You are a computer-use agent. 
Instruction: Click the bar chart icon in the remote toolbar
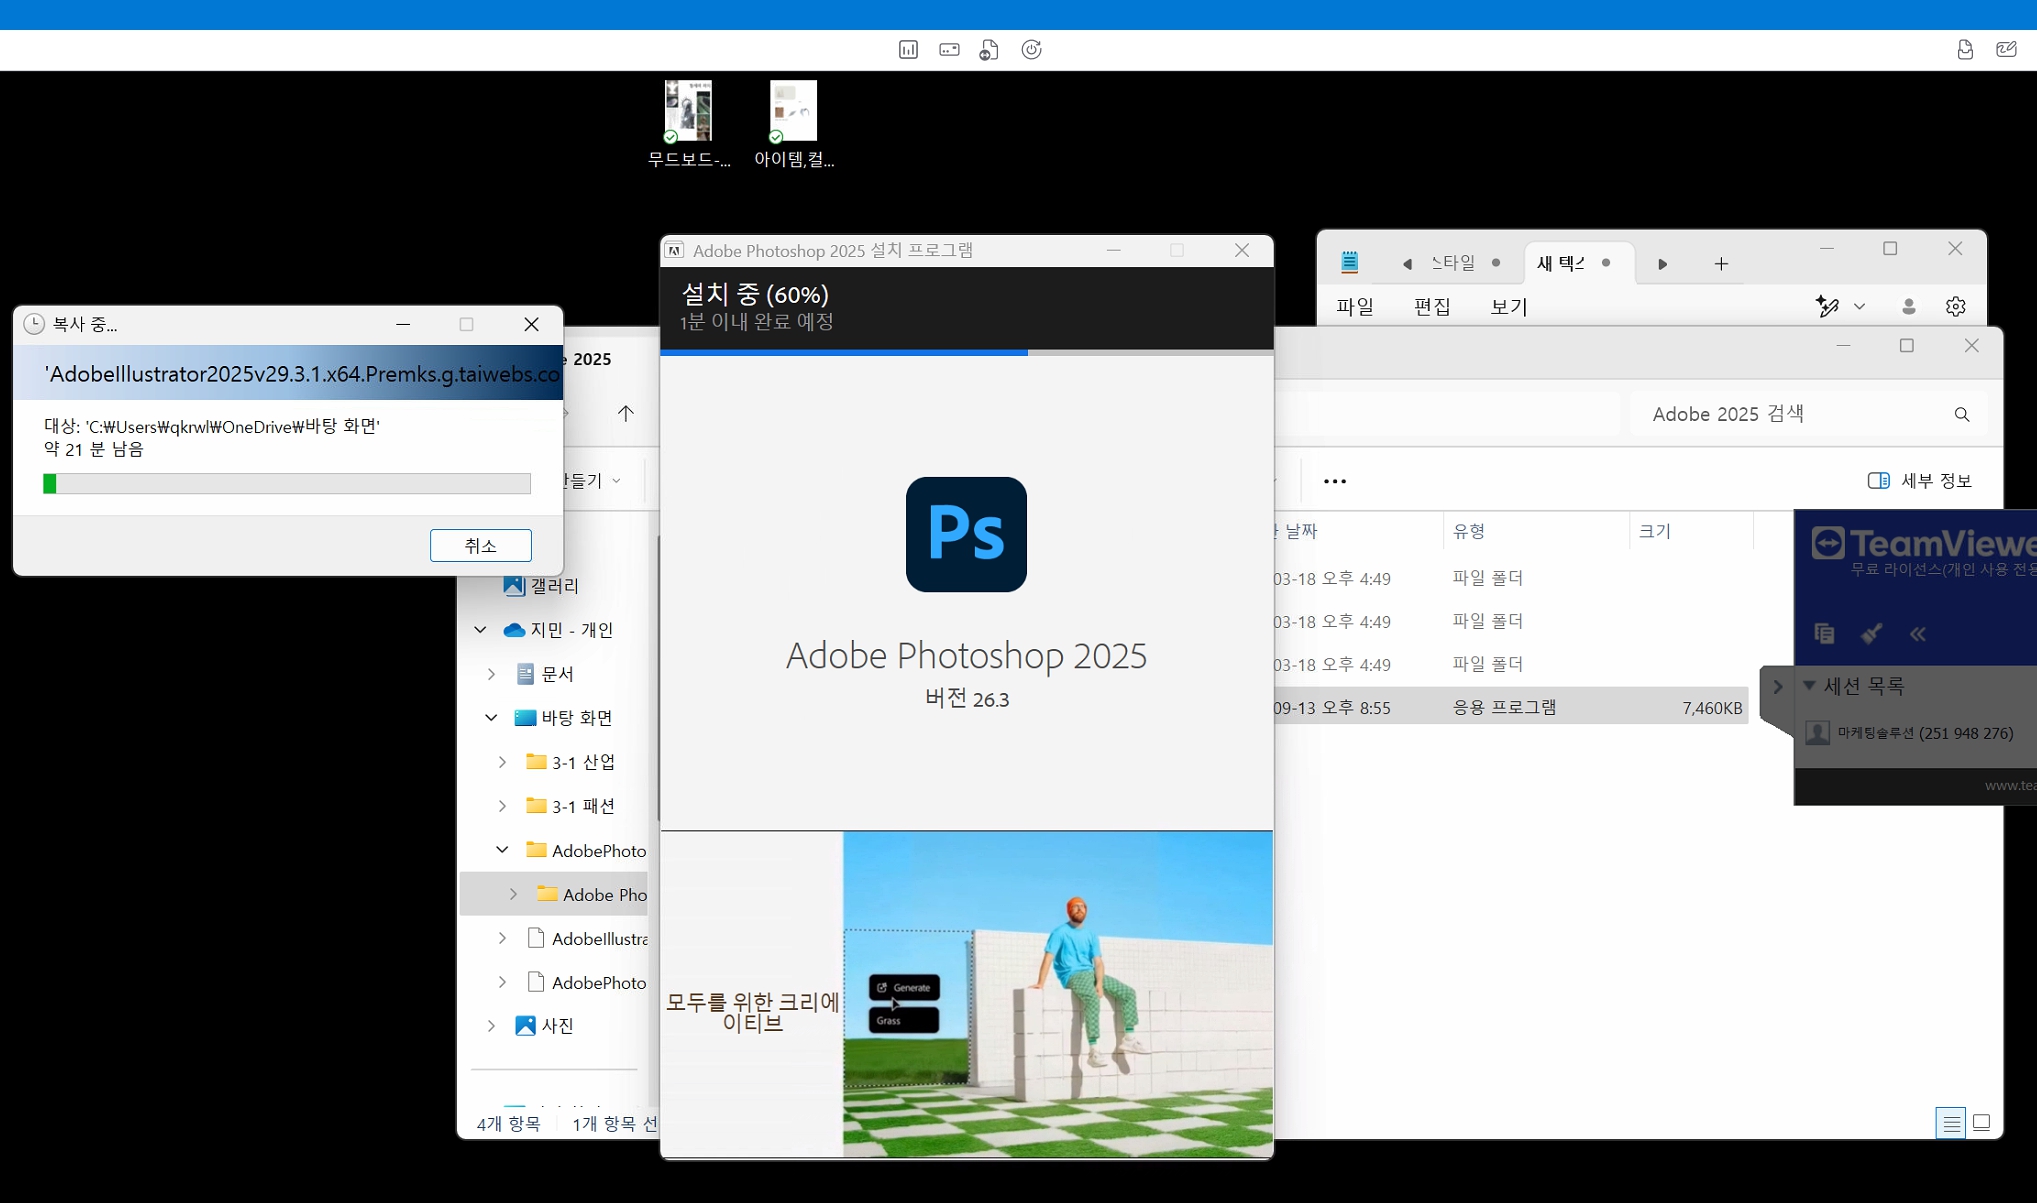[908, 50]
